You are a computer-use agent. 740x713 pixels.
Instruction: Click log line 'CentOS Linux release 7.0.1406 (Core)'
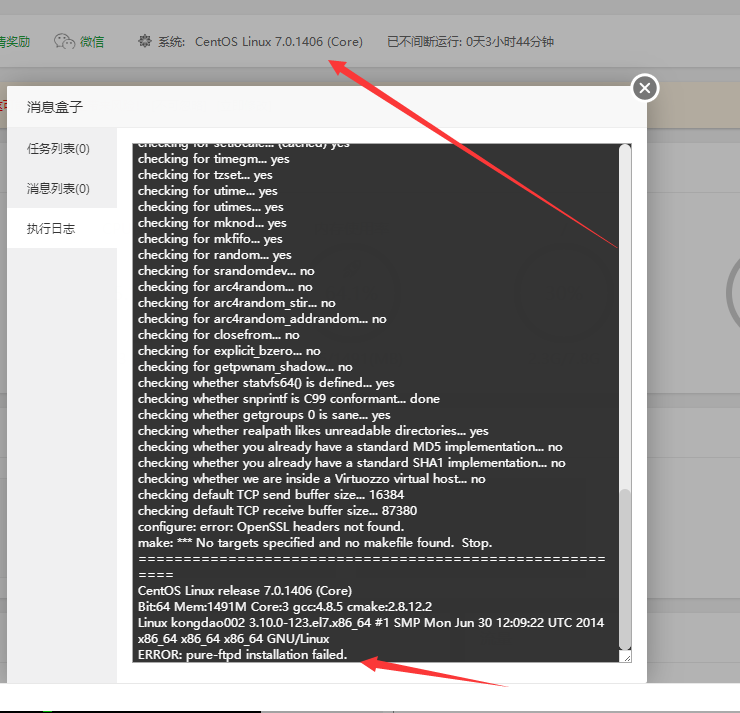coord(245,591)
